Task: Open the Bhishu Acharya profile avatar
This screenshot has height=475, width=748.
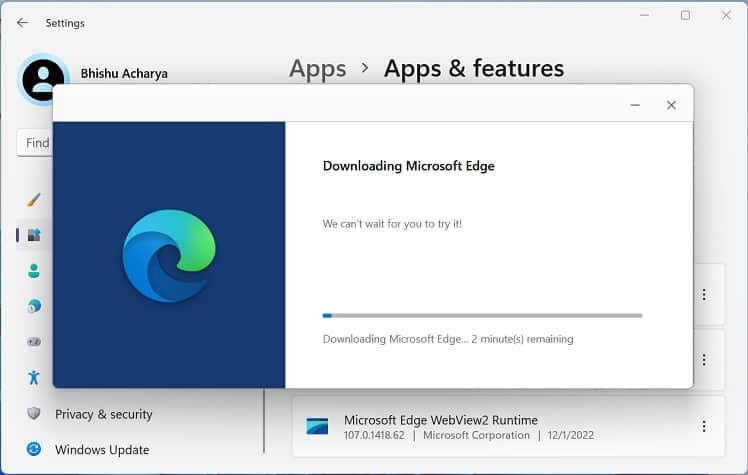Action: [x=43, y=80]
